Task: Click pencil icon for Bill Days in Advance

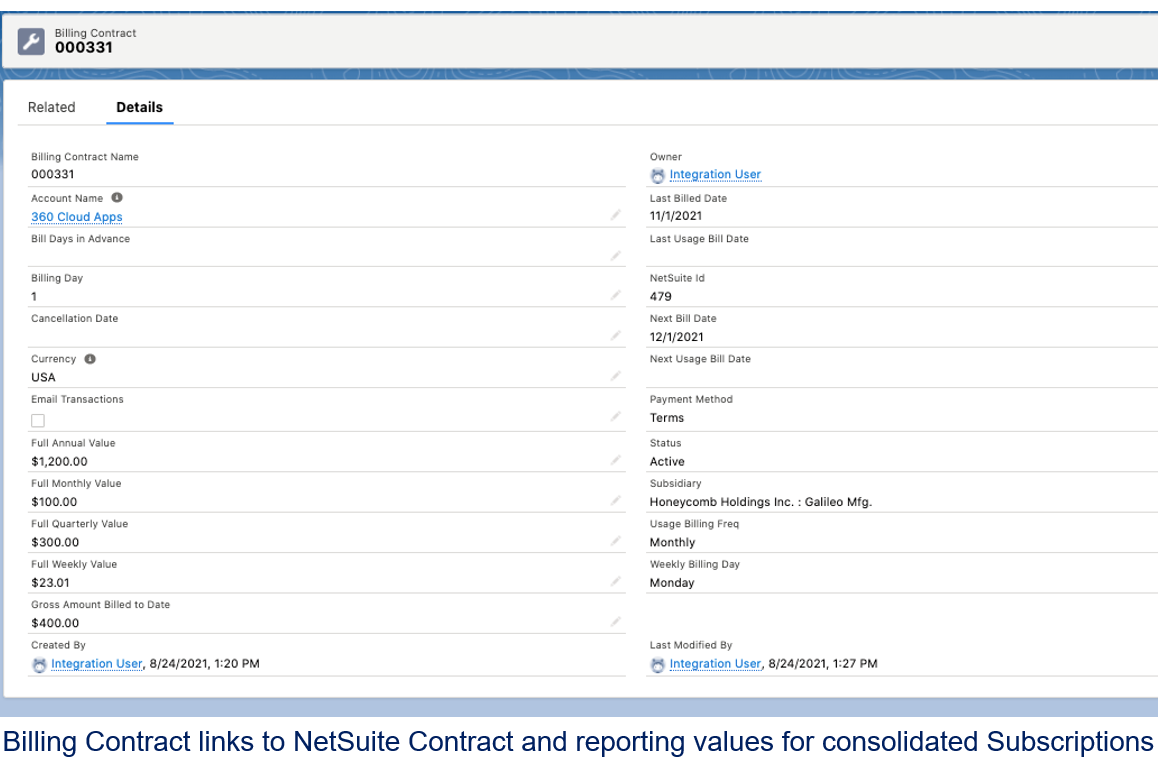Action: click(x=616, y=256)
